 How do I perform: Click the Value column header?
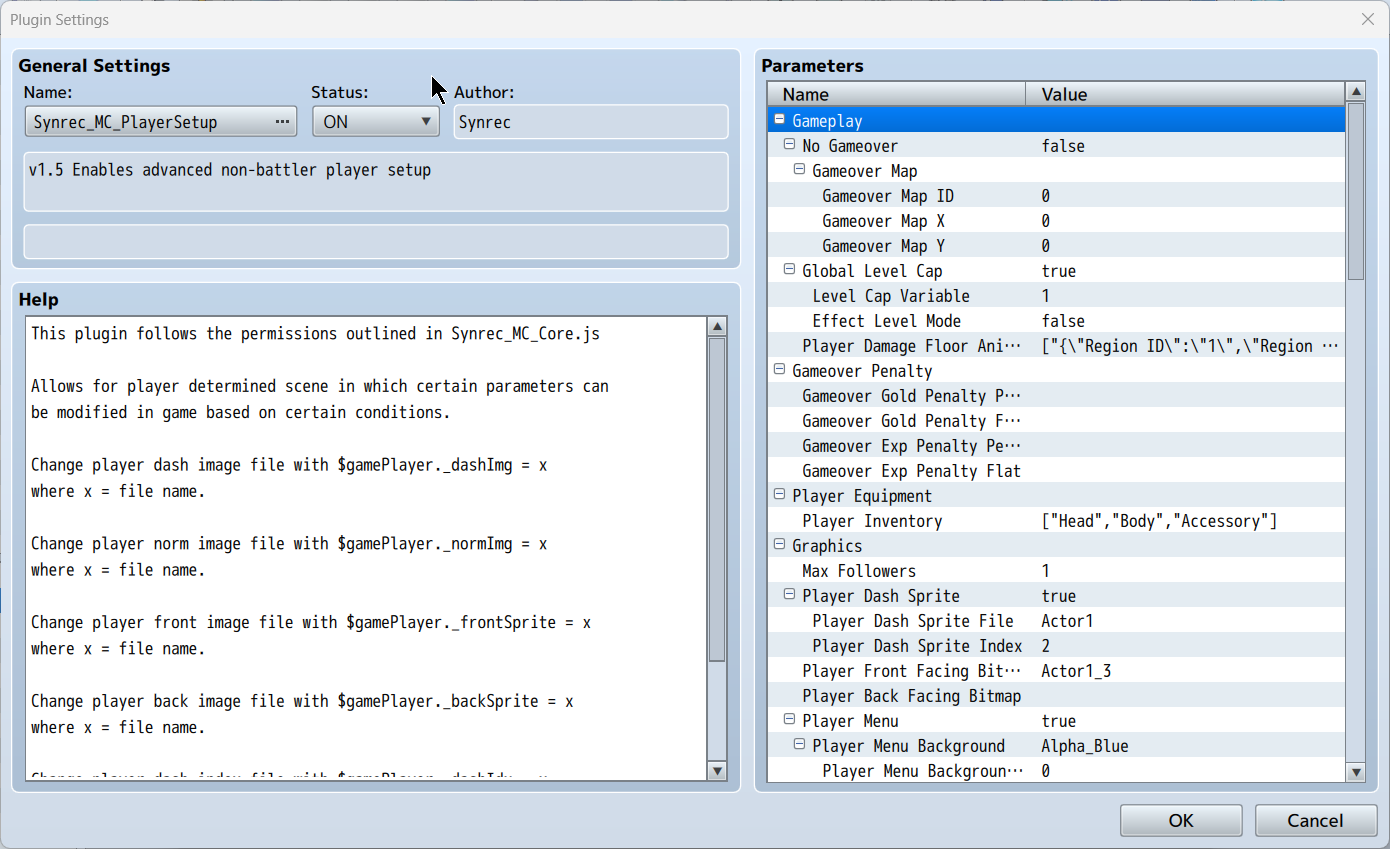tap(1185, 94)
